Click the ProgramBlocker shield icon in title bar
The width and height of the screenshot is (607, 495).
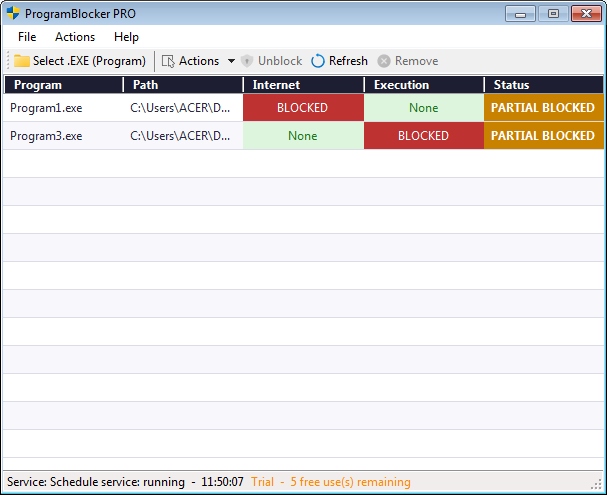coord(13,13)
